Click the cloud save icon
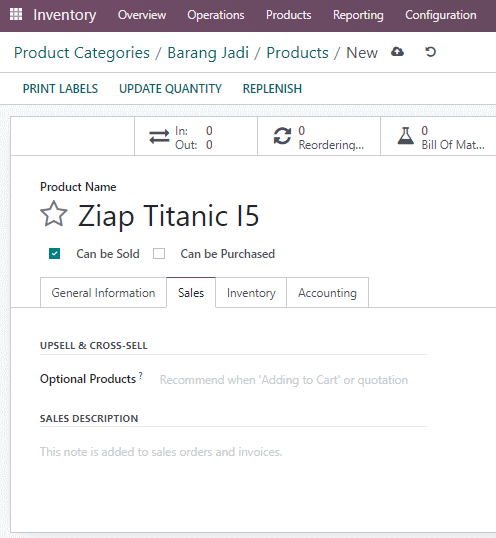 click(x=397, y=52)
